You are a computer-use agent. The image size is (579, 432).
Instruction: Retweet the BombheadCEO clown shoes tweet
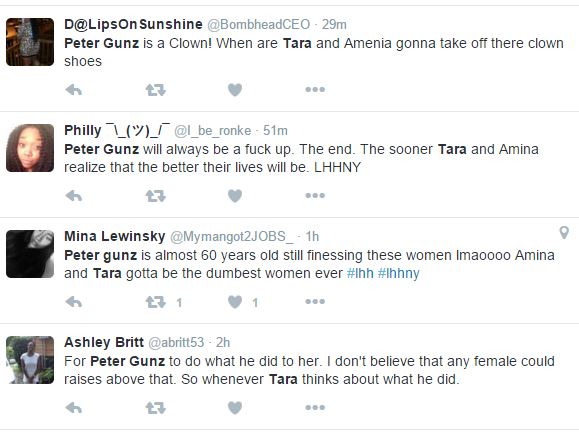coord(155,90)
